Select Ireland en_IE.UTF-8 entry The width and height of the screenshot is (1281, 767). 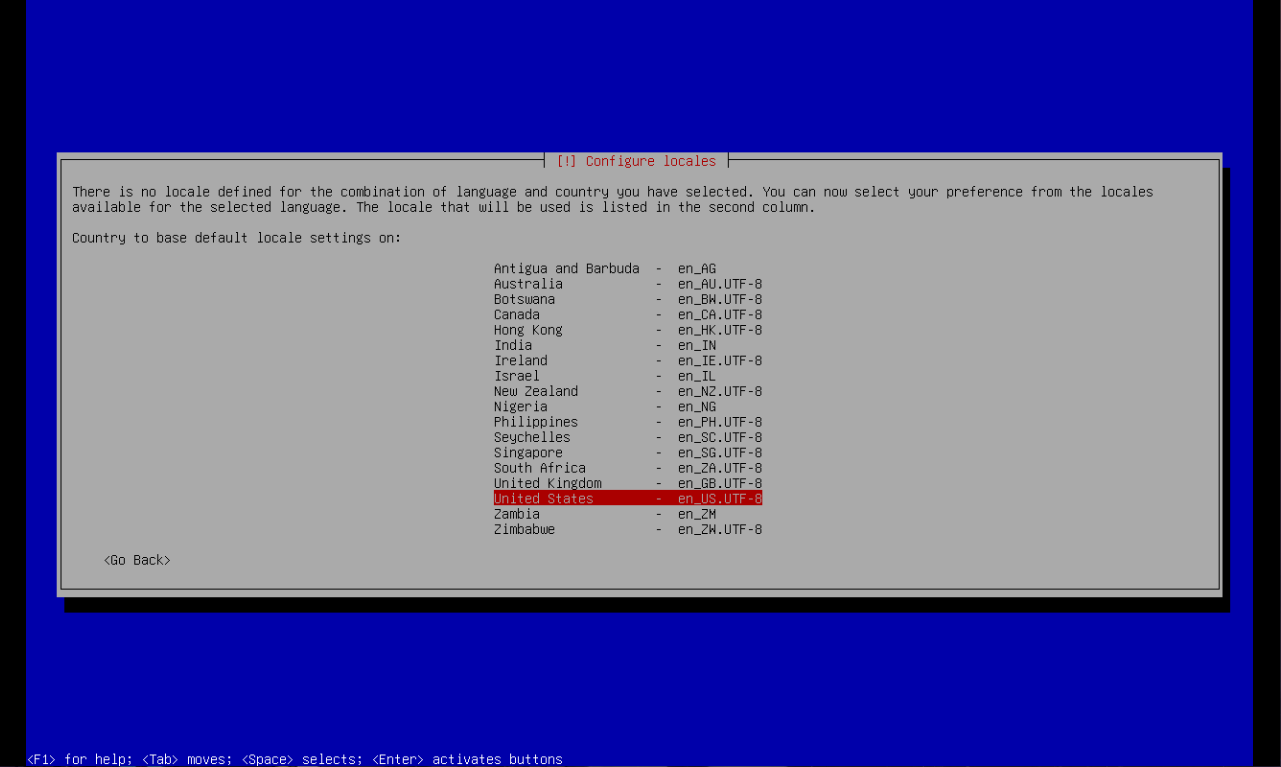coord(627,361)
